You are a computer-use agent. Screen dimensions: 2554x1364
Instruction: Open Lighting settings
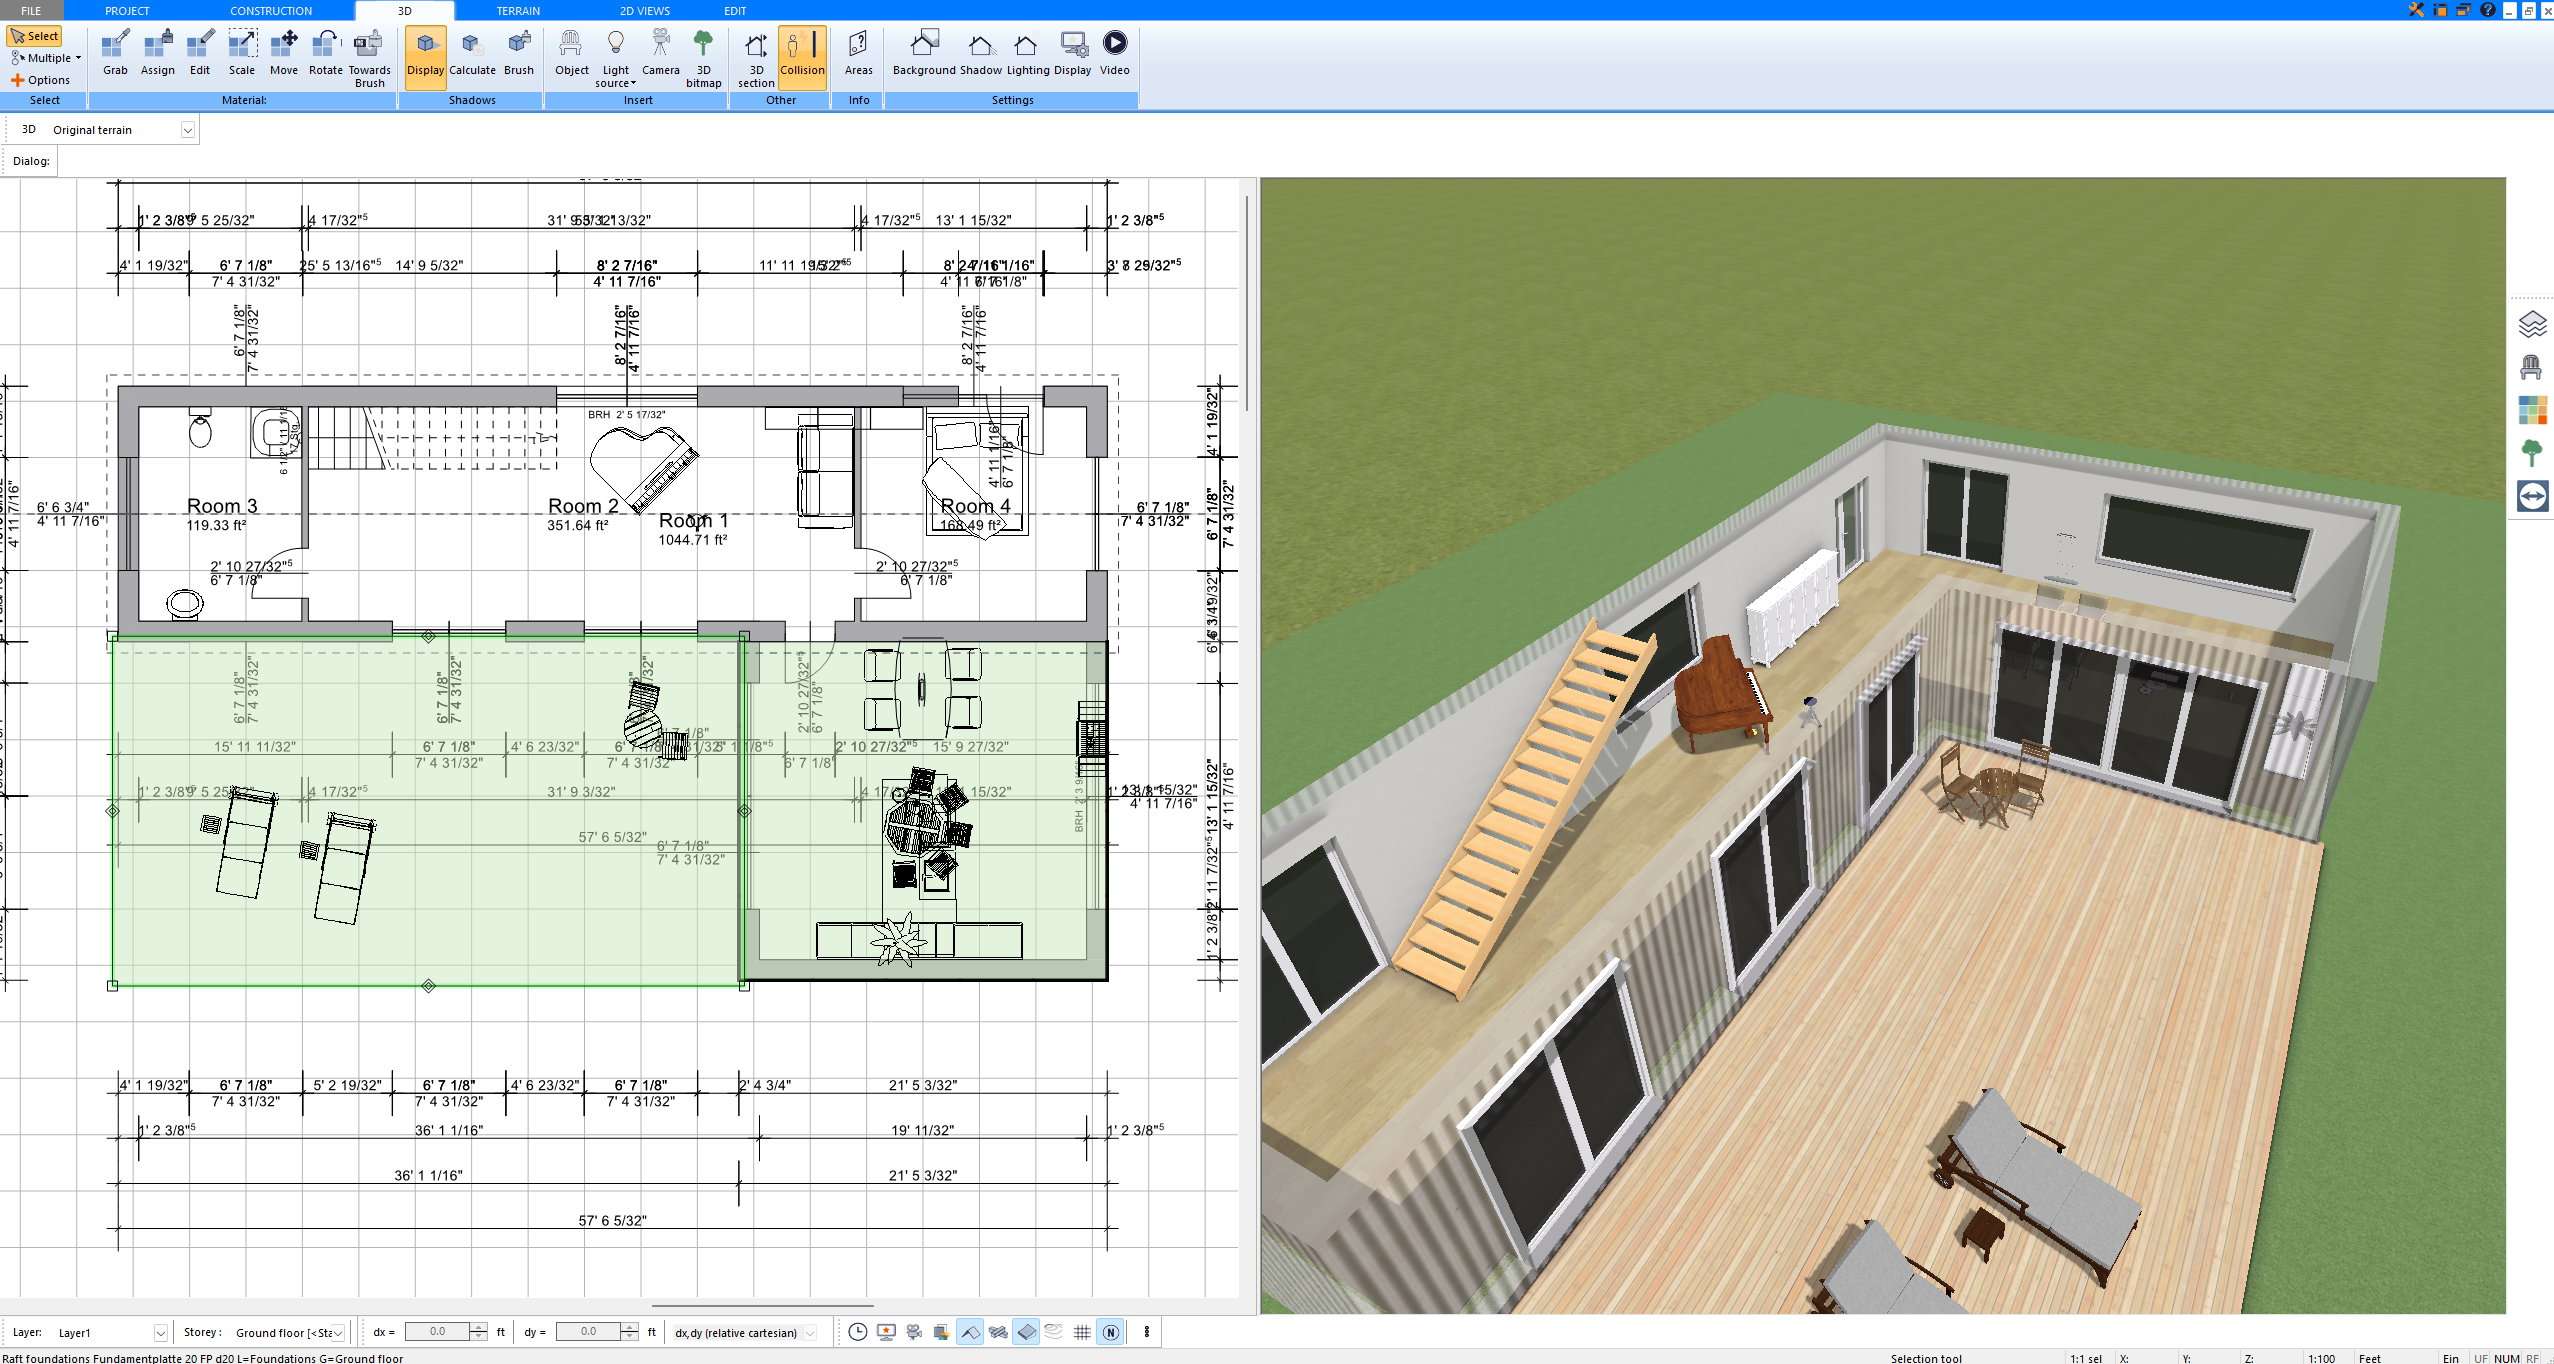point(1027,54)
